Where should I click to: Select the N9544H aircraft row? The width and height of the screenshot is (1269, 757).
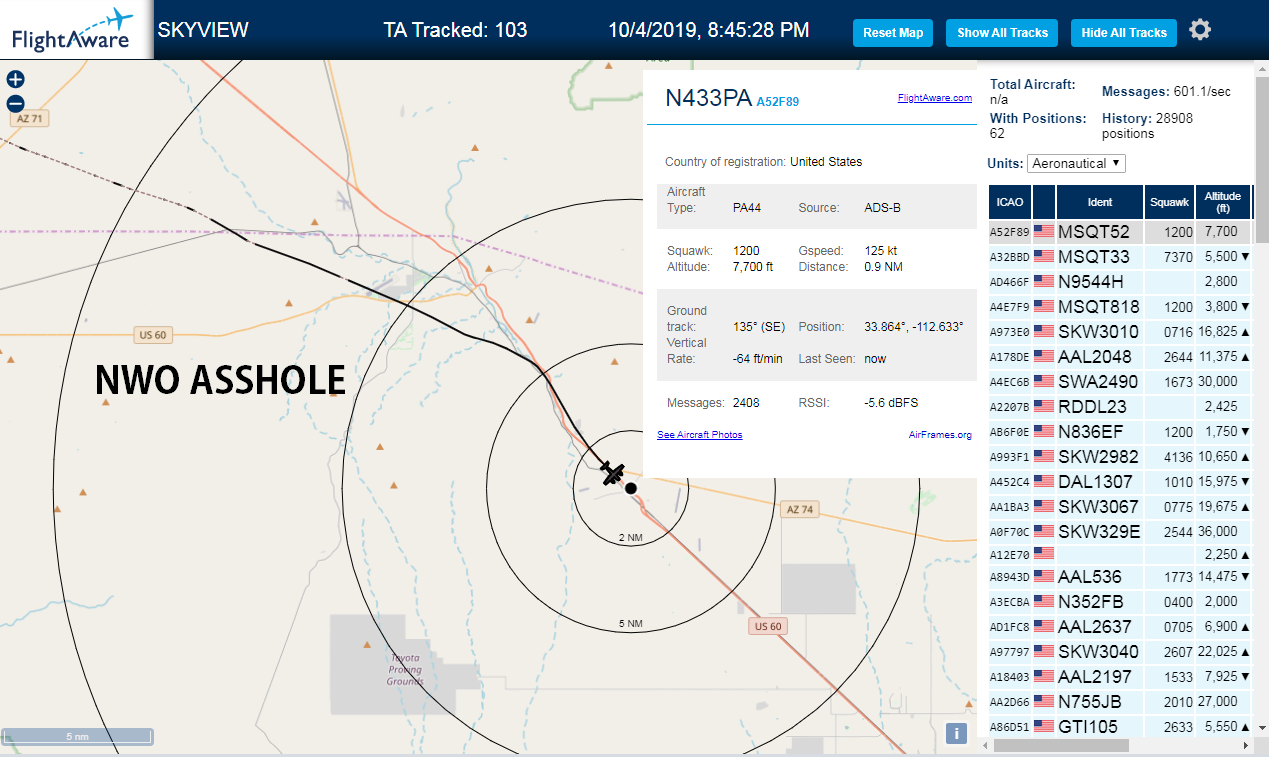point(1119,282)
